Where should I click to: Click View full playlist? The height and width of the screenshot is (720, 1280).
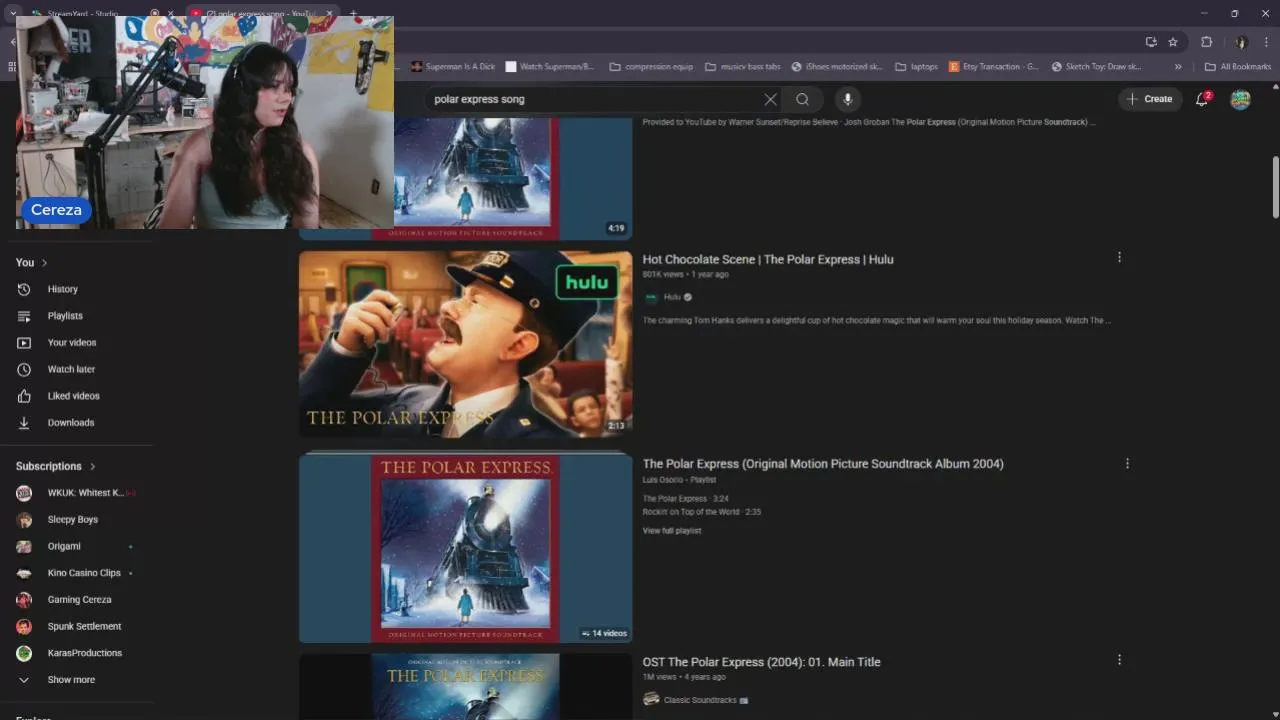point(672,531)
